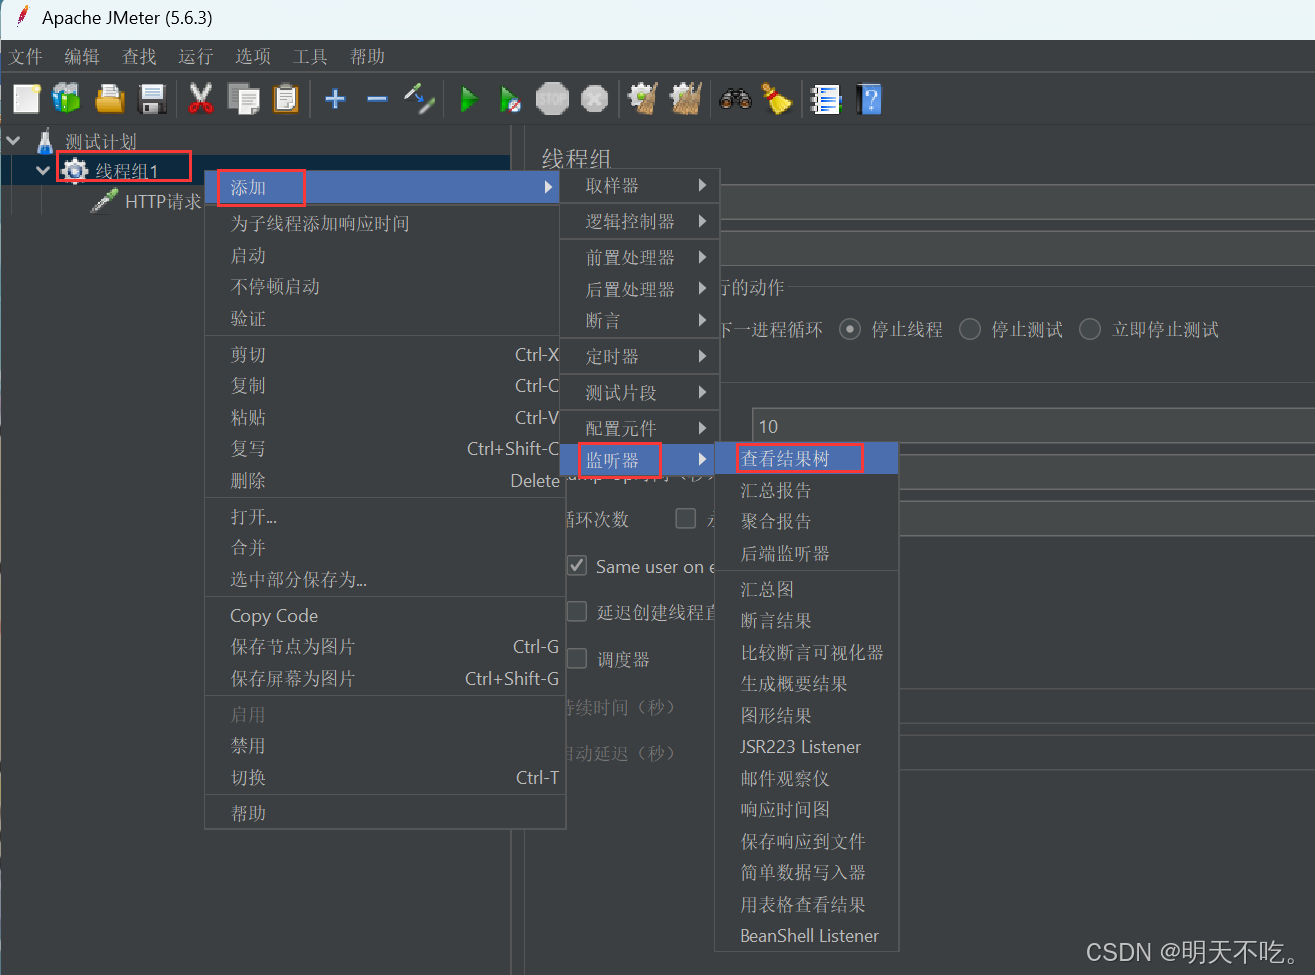
Task: Click the Open file folder icon
Action: pos(110,98)
